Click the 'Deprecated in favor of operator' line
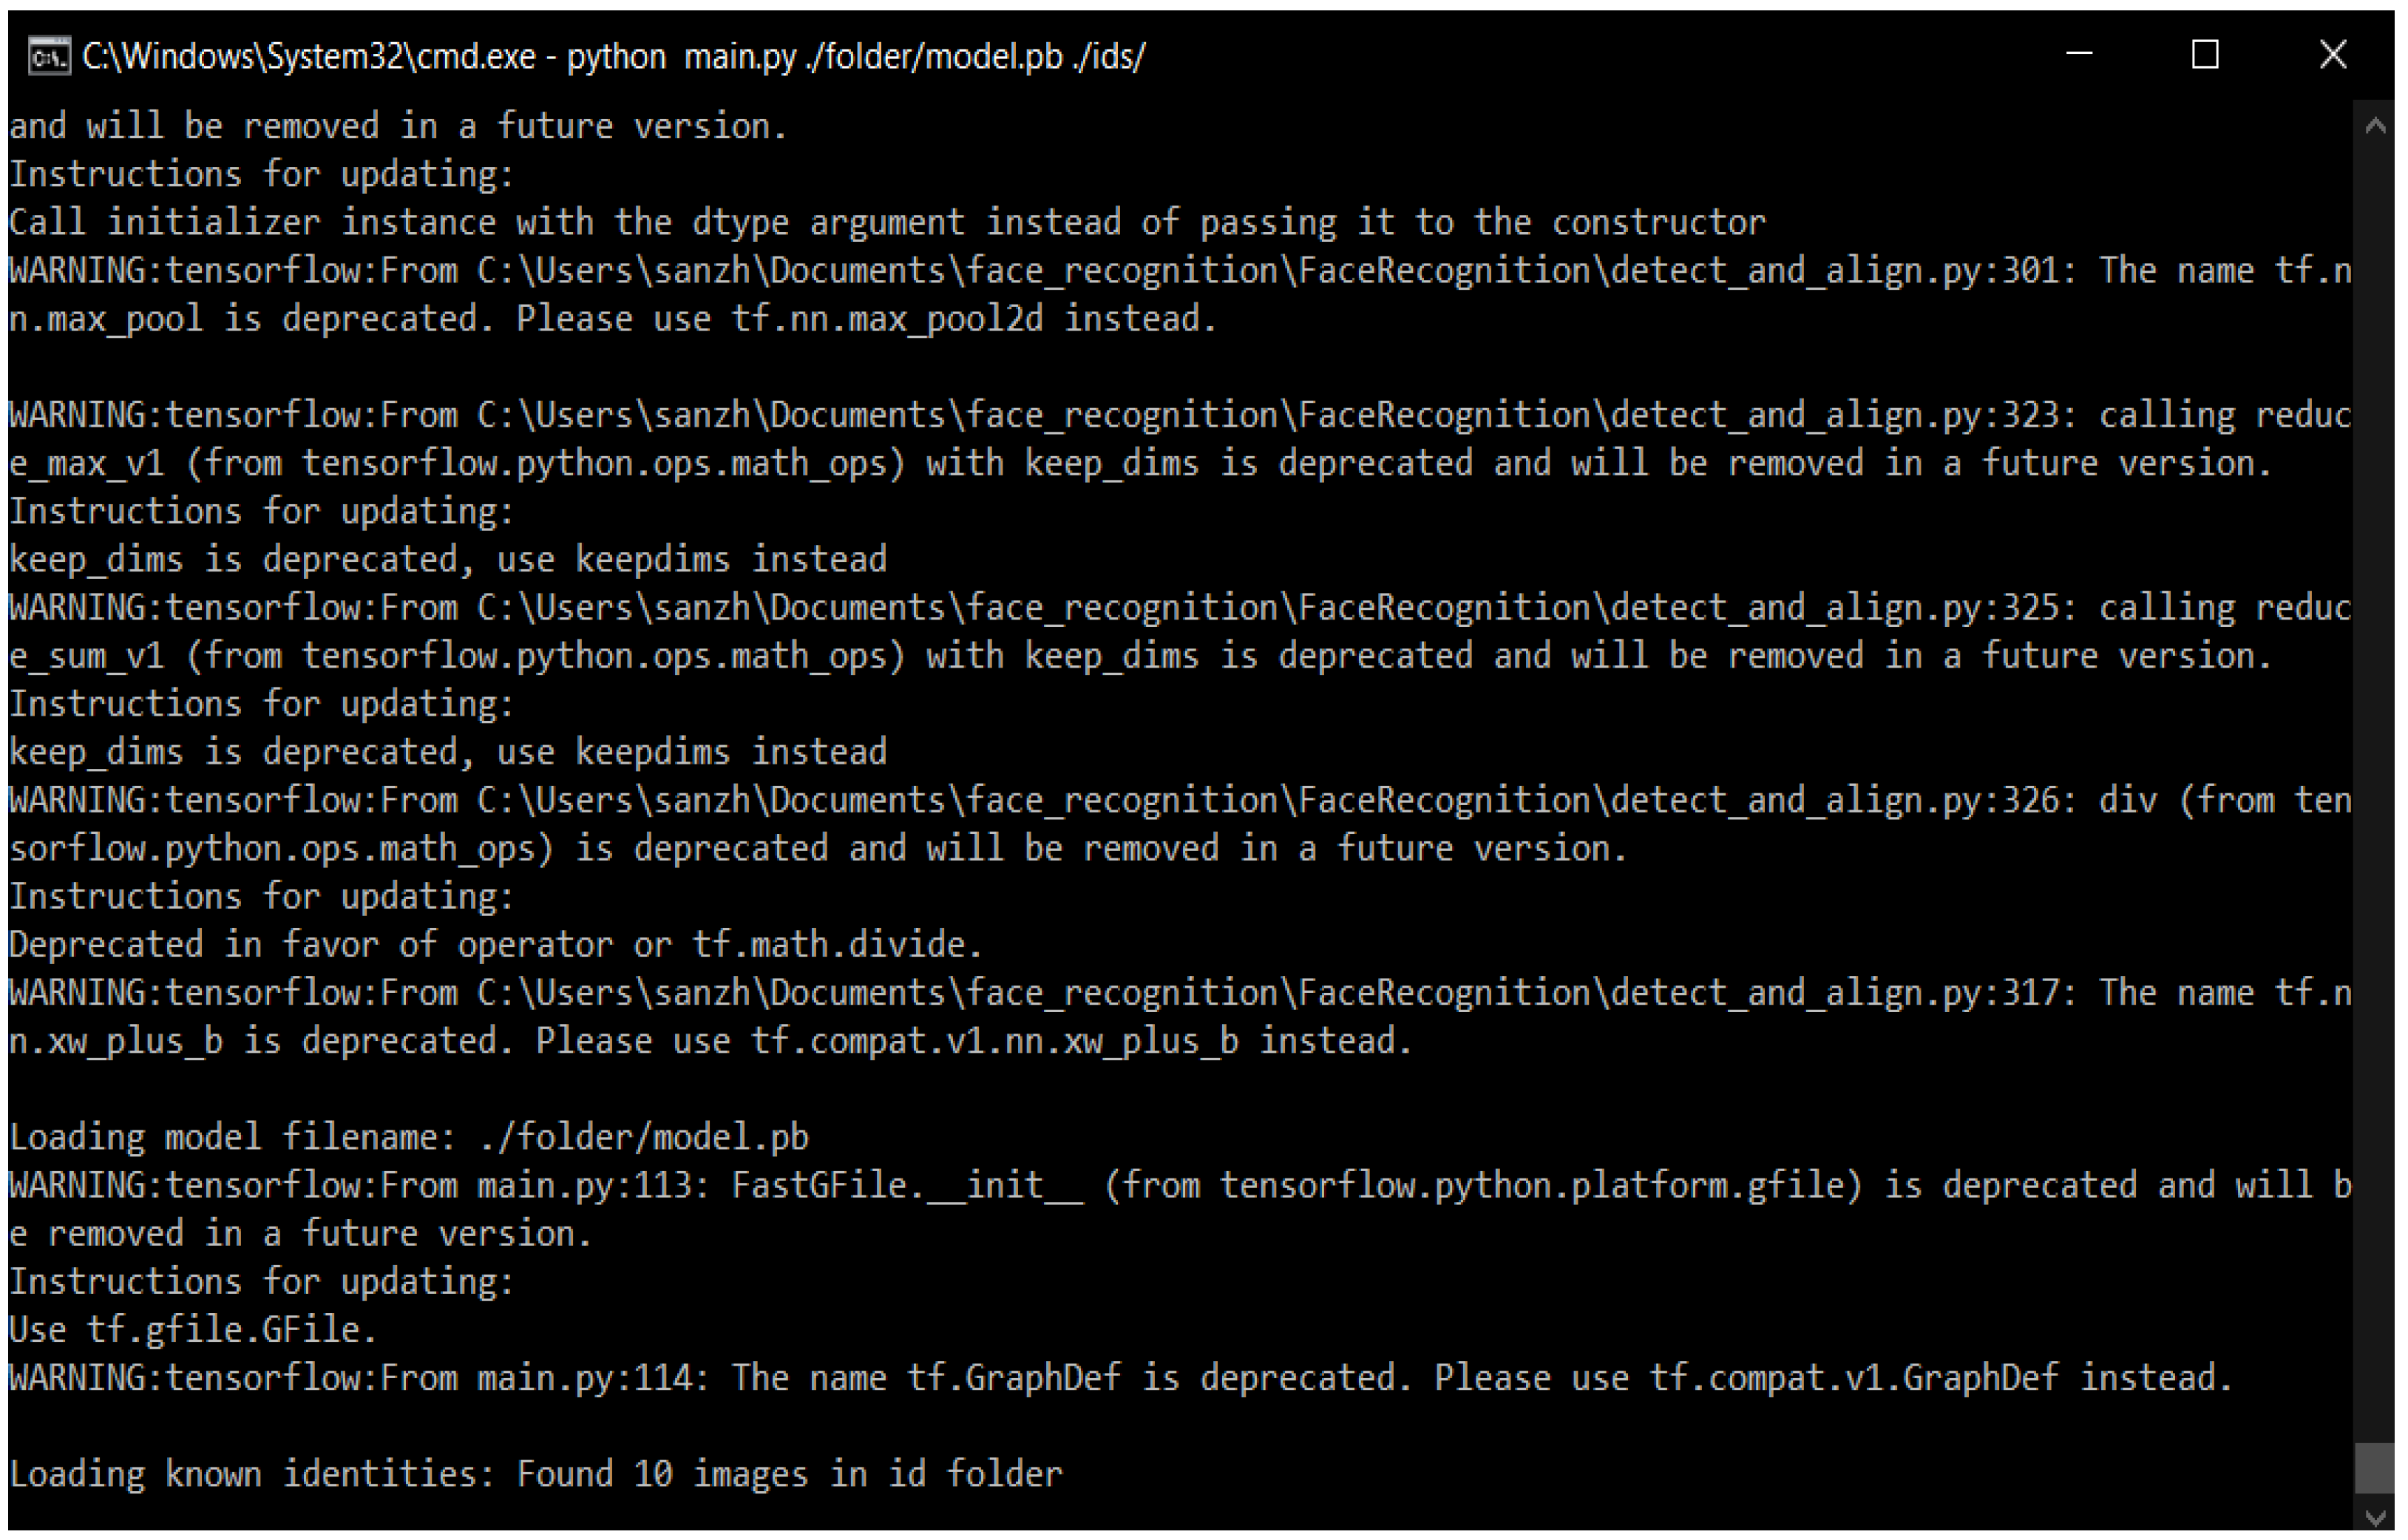2408x1540 pixels. coord(495,944)
